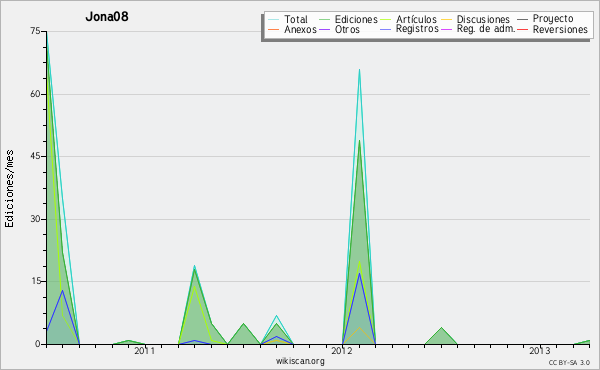Click the blue Registros peak in 2012

coord(359,273)
